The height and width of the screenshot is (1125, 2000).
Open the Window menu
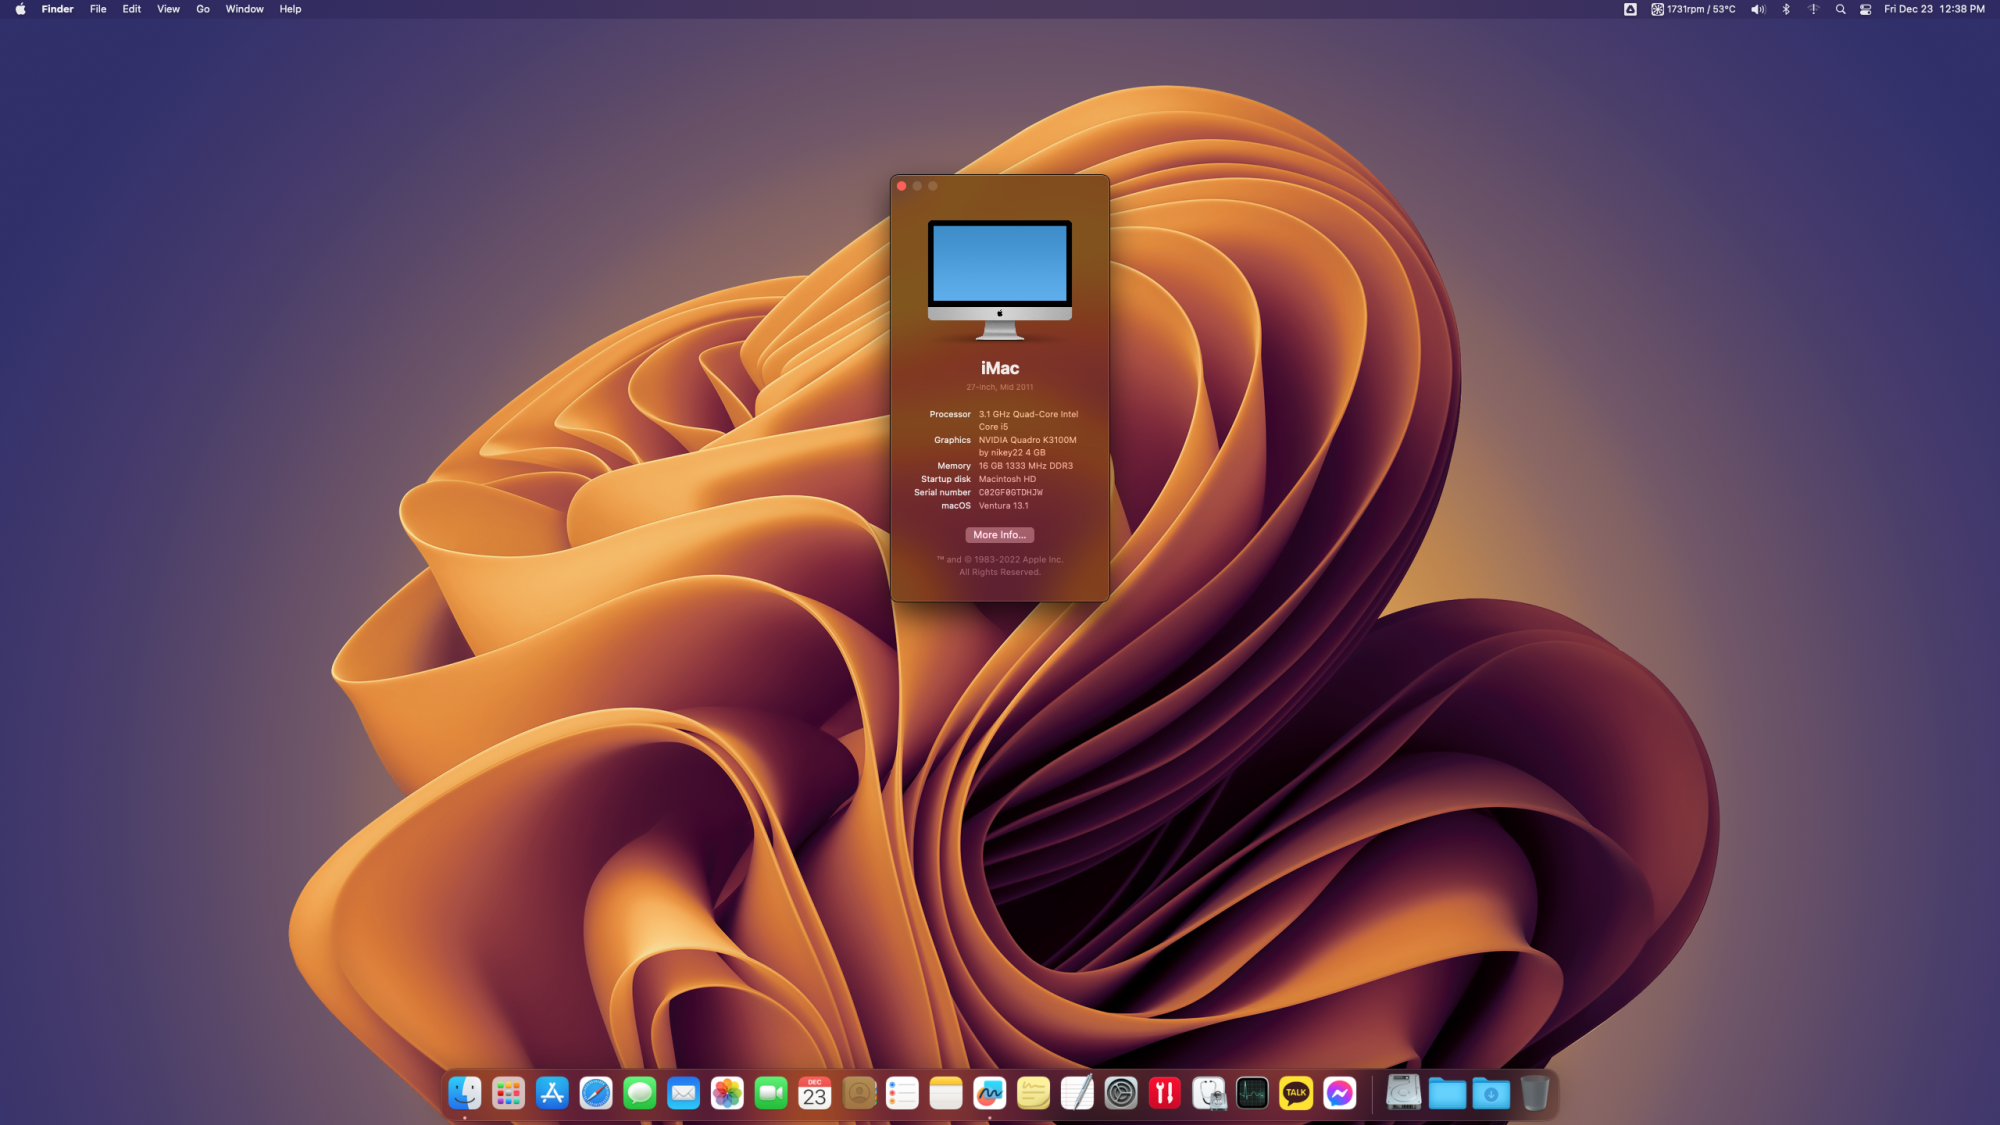click(x=244, y=9)
